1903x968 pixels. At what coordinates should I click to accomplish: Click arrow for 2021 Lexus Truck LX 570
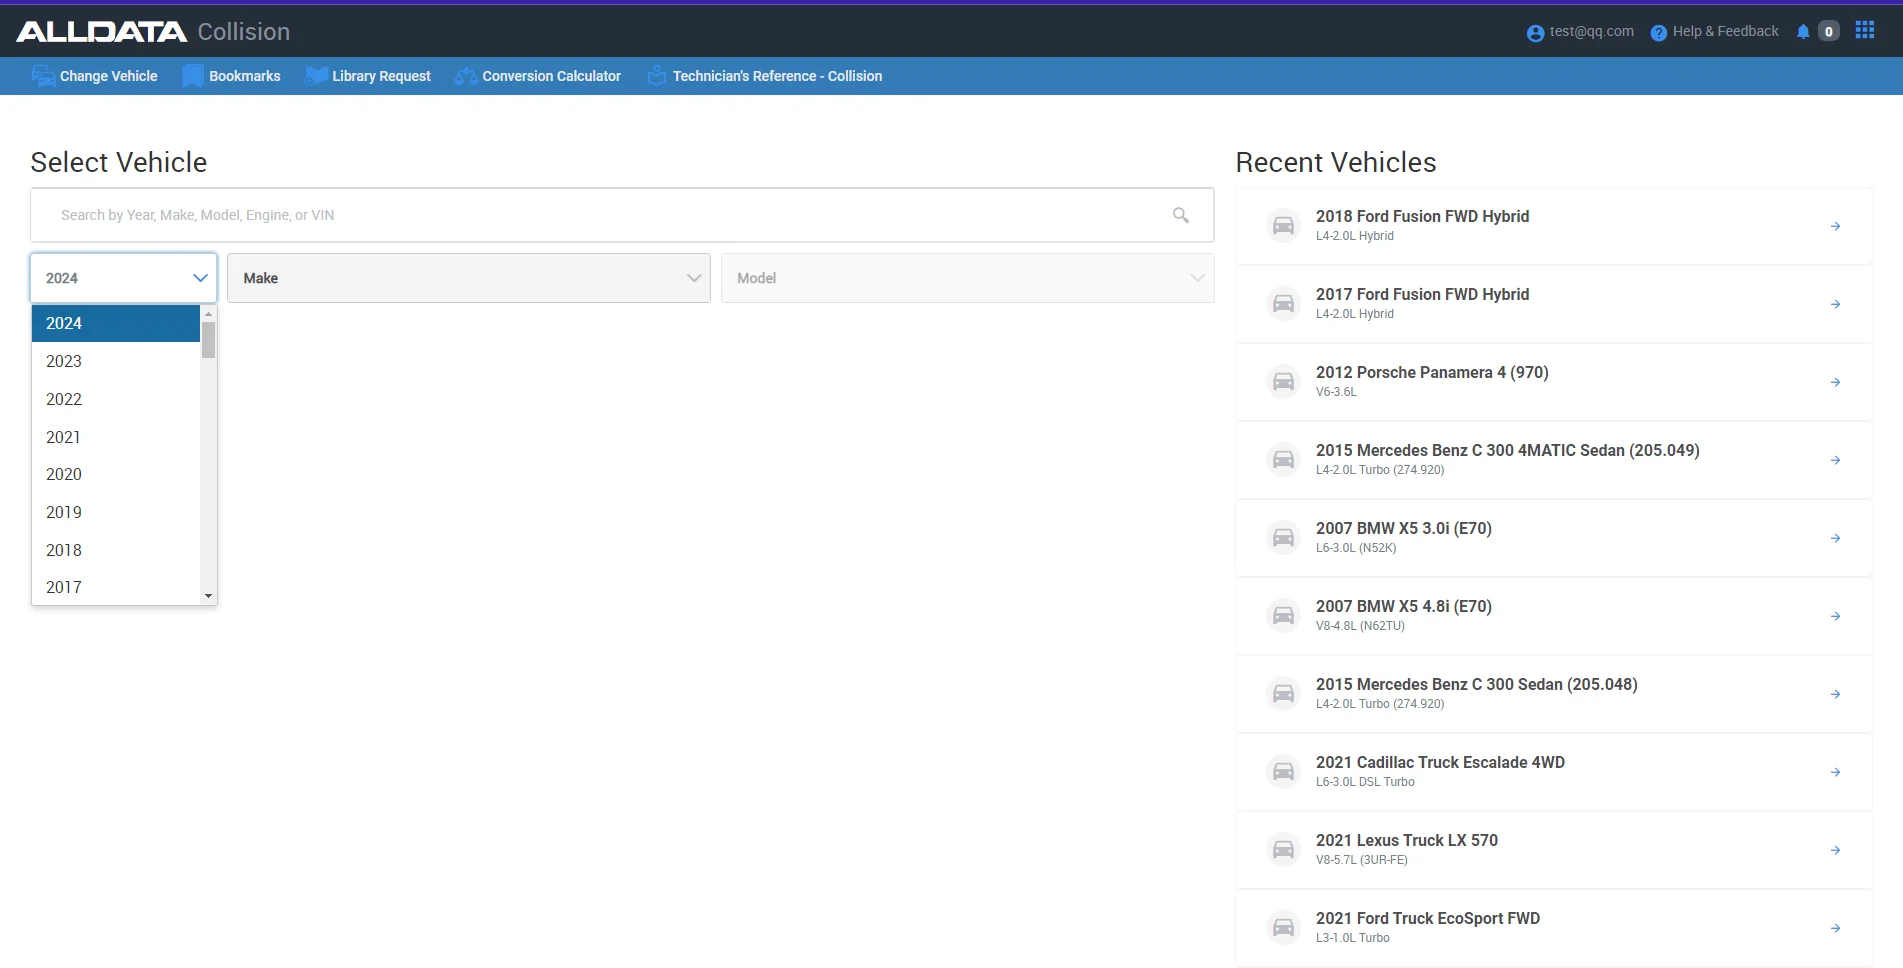tap(1835, 850)
